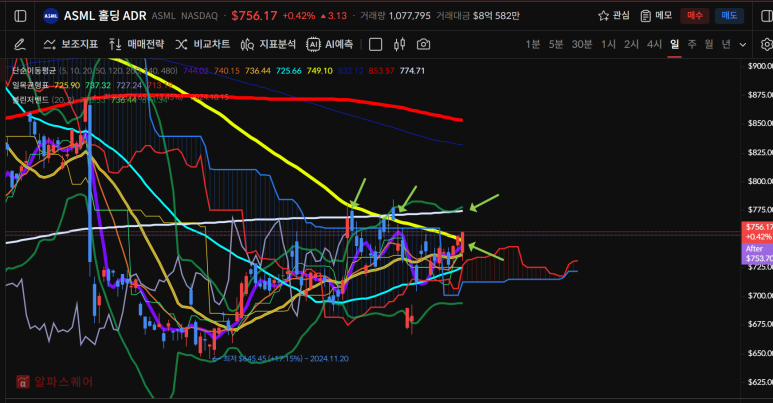Click the purple After $753.70 axis tag
Viewport: 773px width, 403px height.
click(757, 253)
